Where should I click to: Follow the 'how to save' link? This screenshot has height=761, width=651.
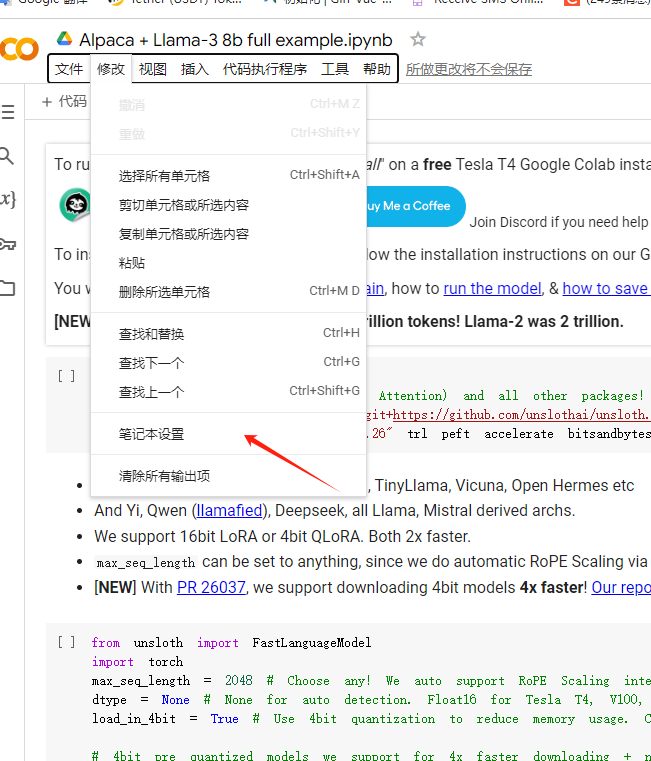pyautogui.click(x=607, y=289)
